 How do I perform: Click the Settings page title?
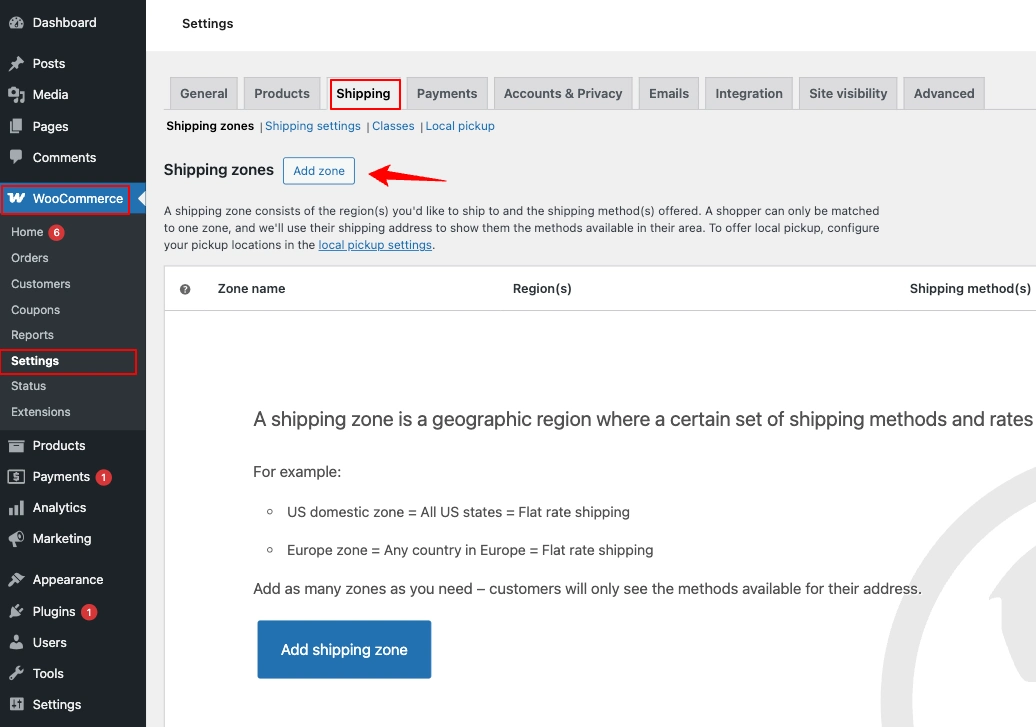(x=207, y=24)
